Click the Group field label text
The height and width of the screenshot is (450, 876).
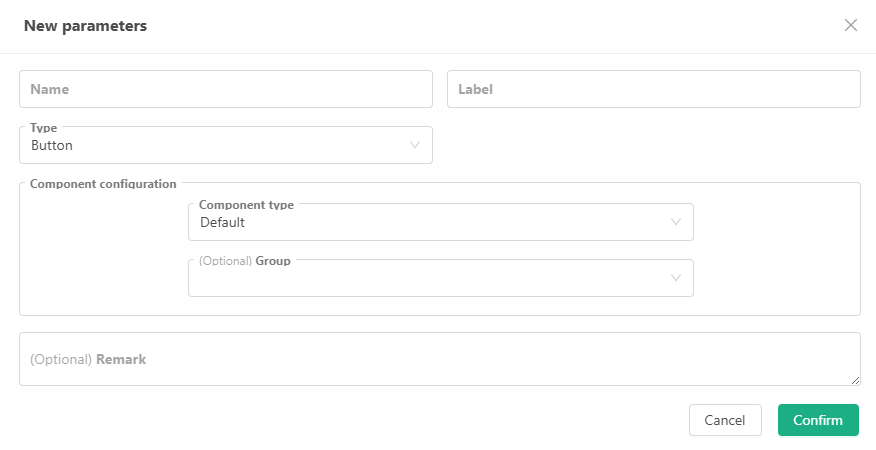(x=273, y=261)
